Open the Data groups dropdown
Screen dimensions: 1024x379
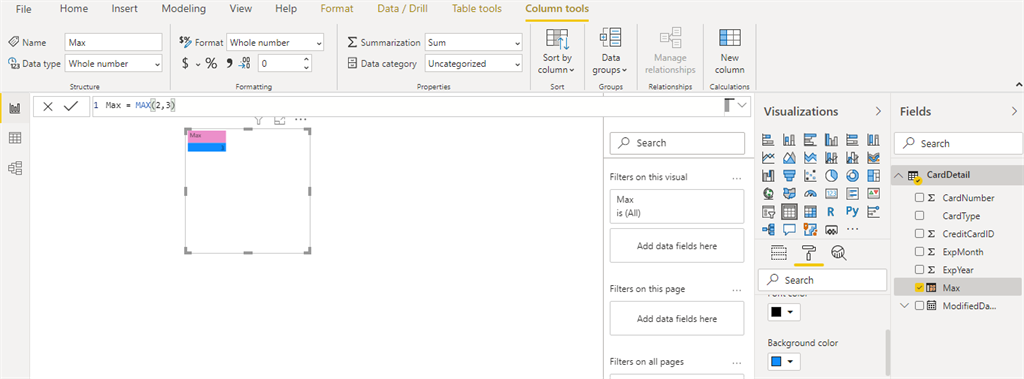(611, 51)
